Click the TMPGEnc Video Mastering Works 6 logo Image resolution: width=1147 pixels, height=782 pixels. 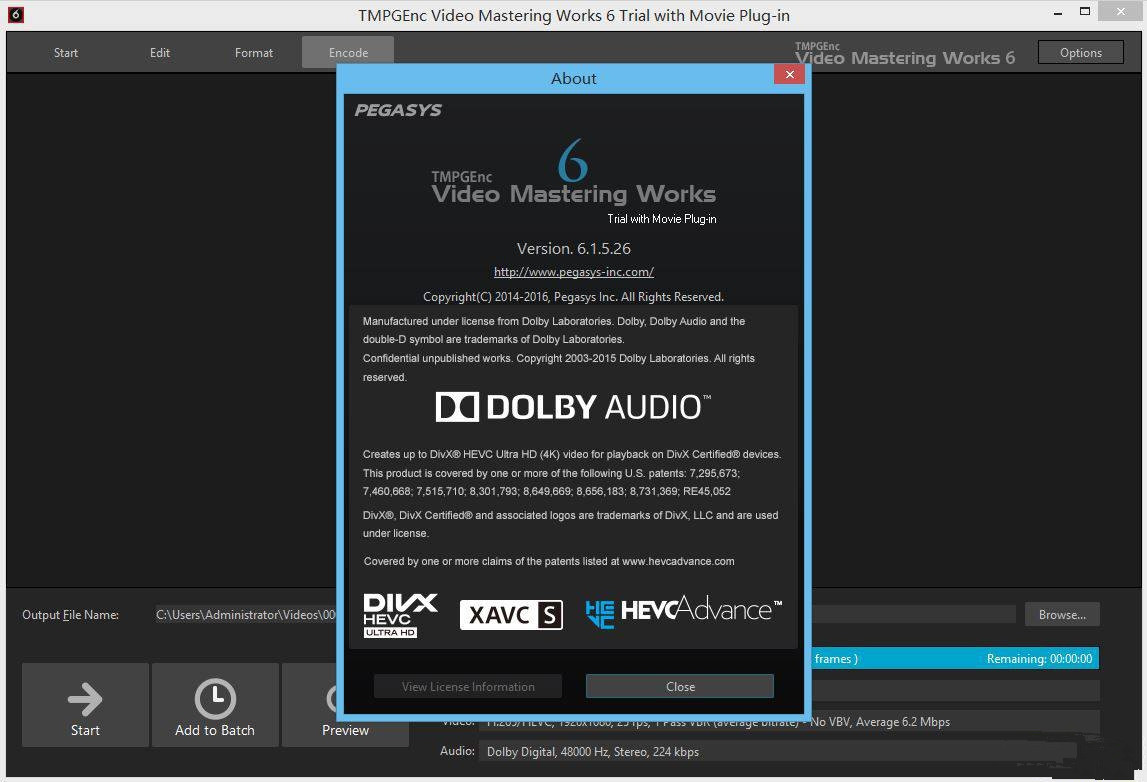[574, 172]
